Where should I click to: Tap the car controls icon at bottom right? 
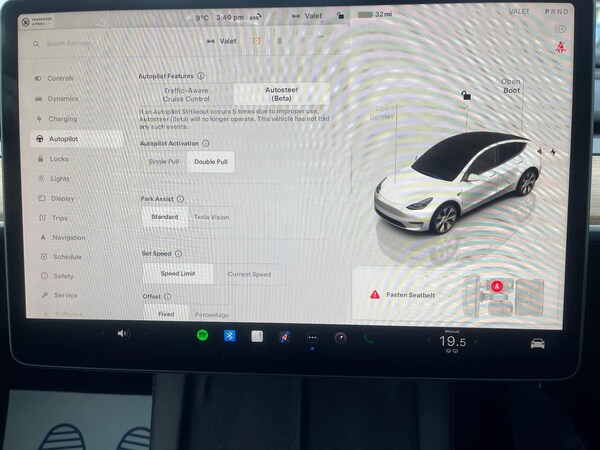(x=537, y=343)
